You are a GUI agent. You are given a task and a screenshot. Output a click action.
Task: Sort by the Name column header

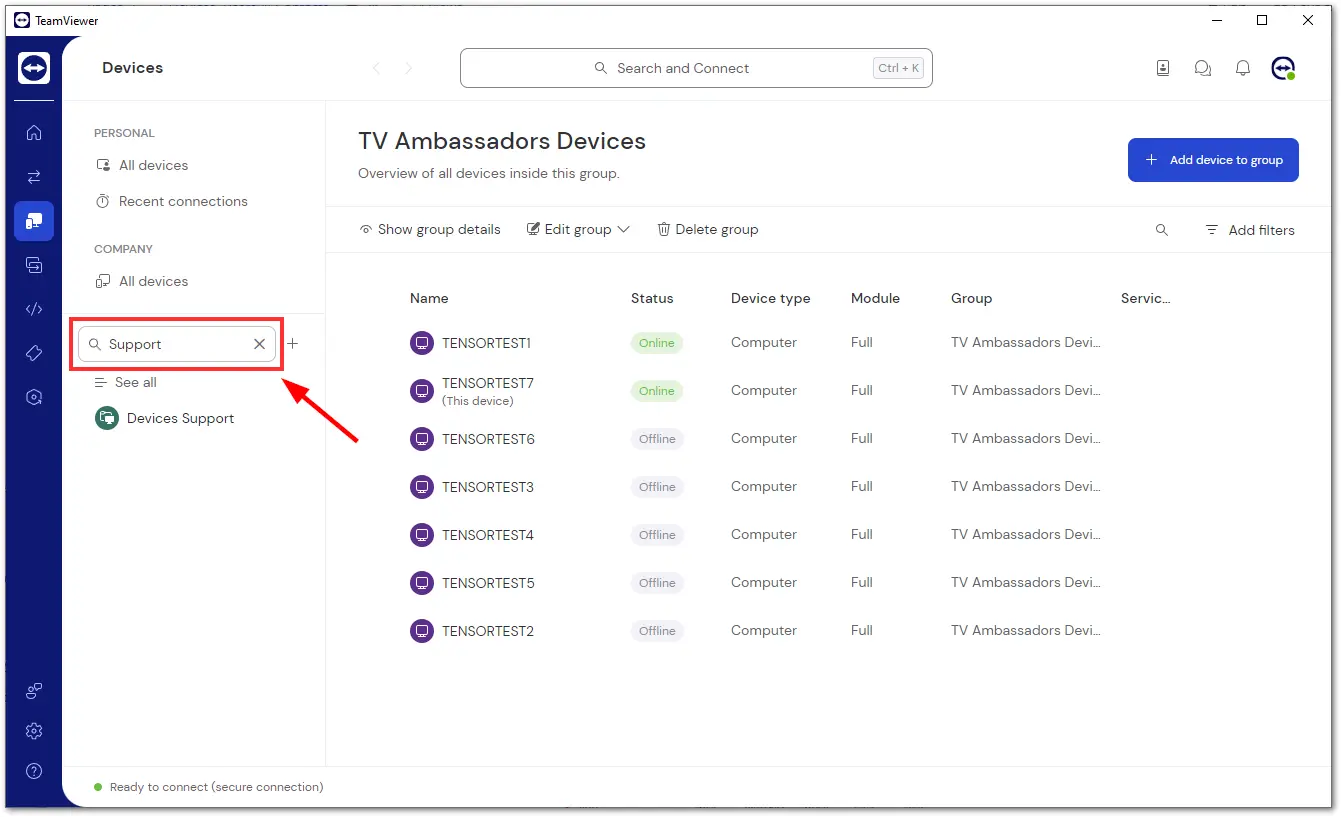pyautogui.click(x=429, y=298)
